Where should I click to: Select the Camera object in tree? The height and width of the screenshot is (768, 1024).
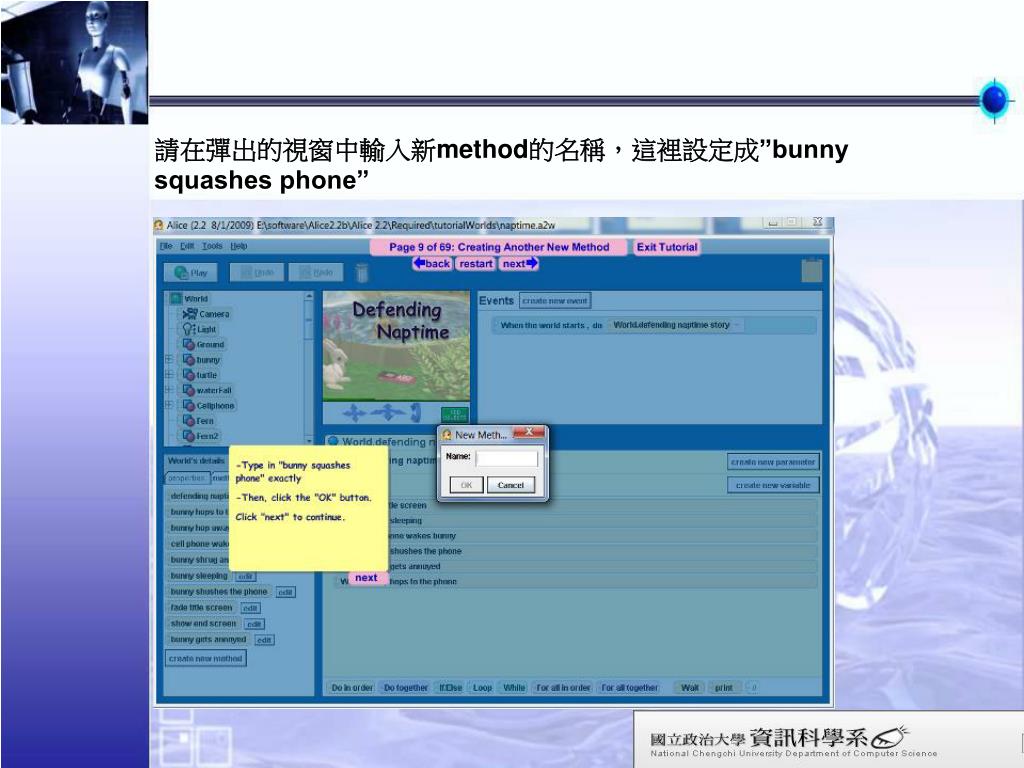pyautogui.click(x=206, y=314)
